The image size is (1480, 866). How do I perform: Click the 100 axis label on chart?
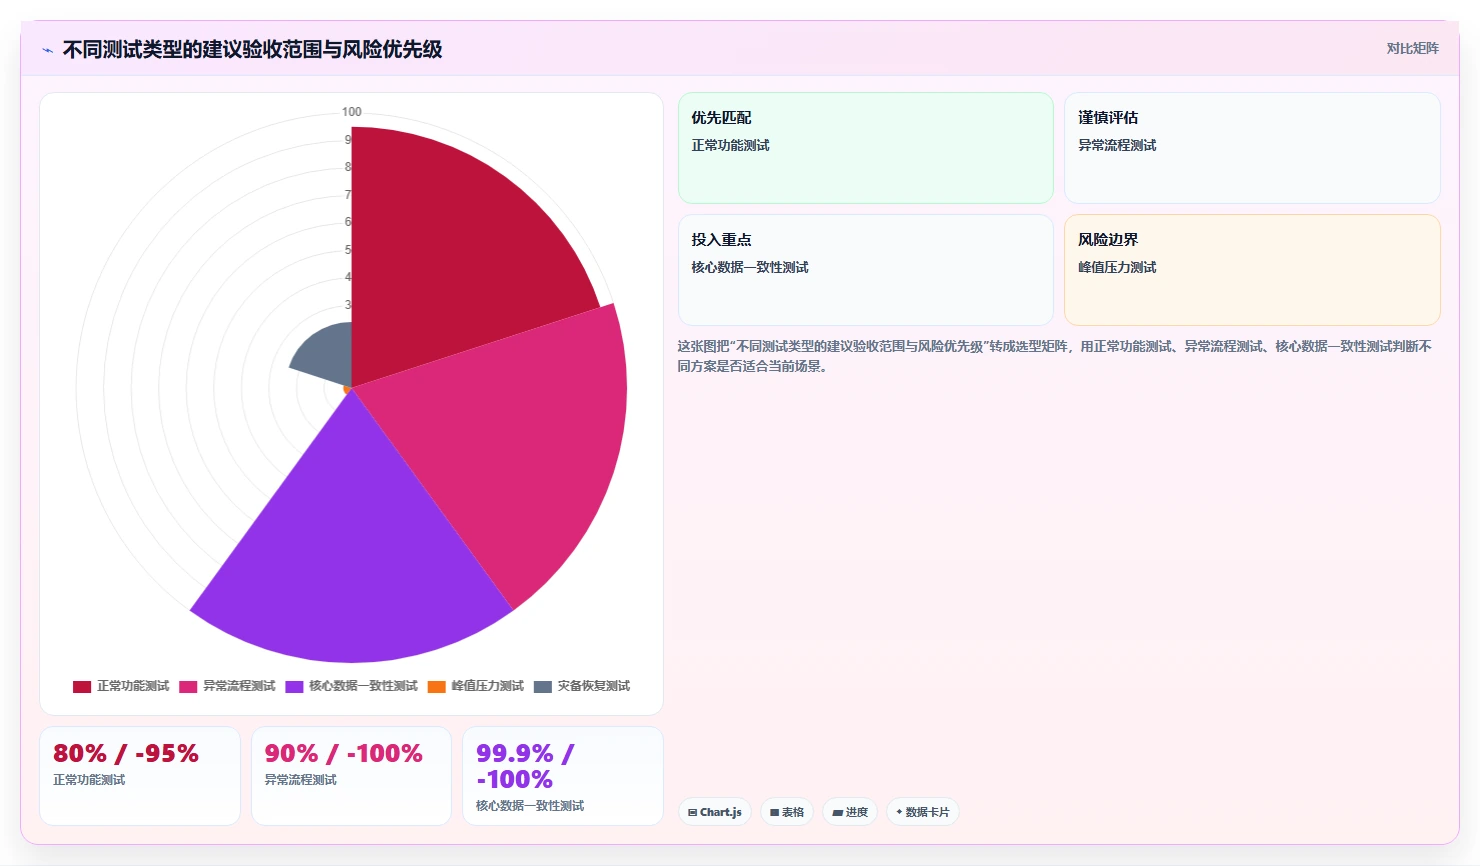pyautogui.click(x=352, y=112)
